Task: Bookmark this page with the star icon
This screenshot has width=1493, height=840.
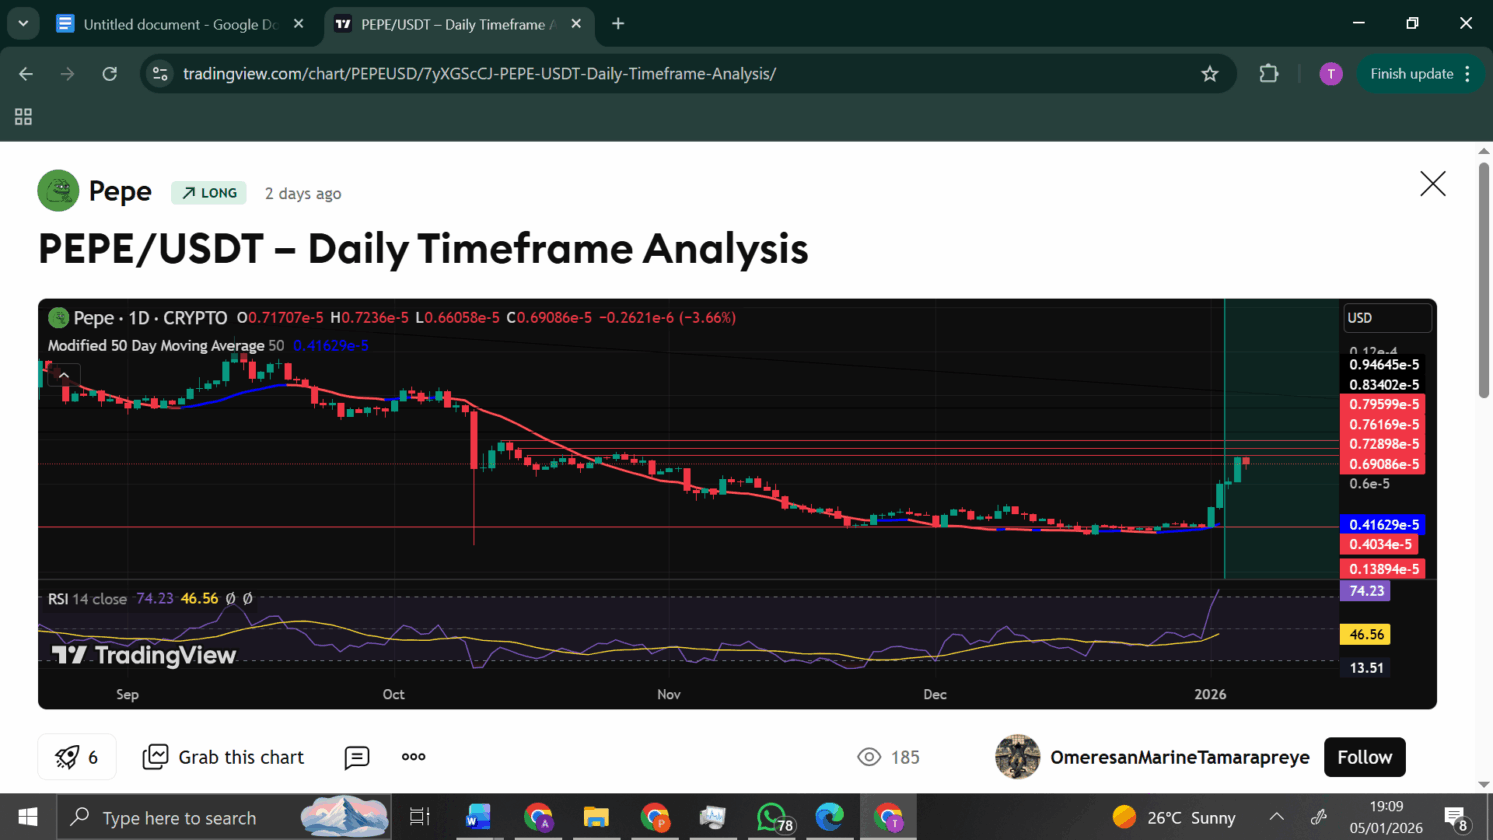Action: 1210,74
